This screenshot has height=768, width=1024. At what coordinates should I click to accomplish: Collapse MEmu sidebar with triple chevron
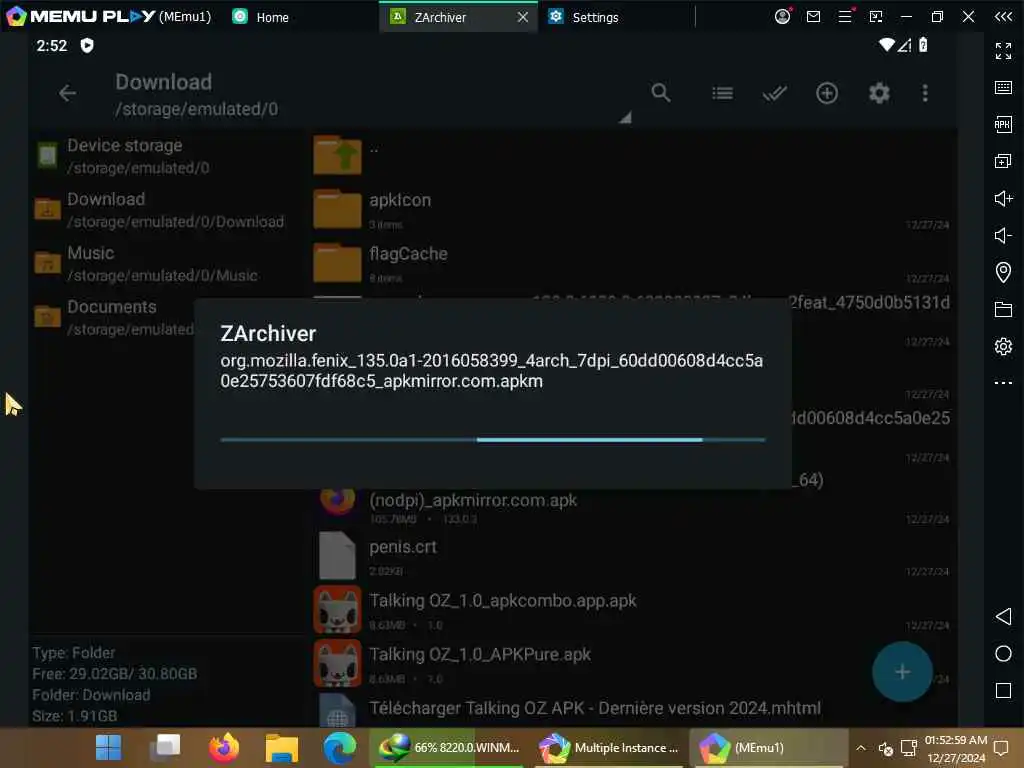click(1003, 16)
